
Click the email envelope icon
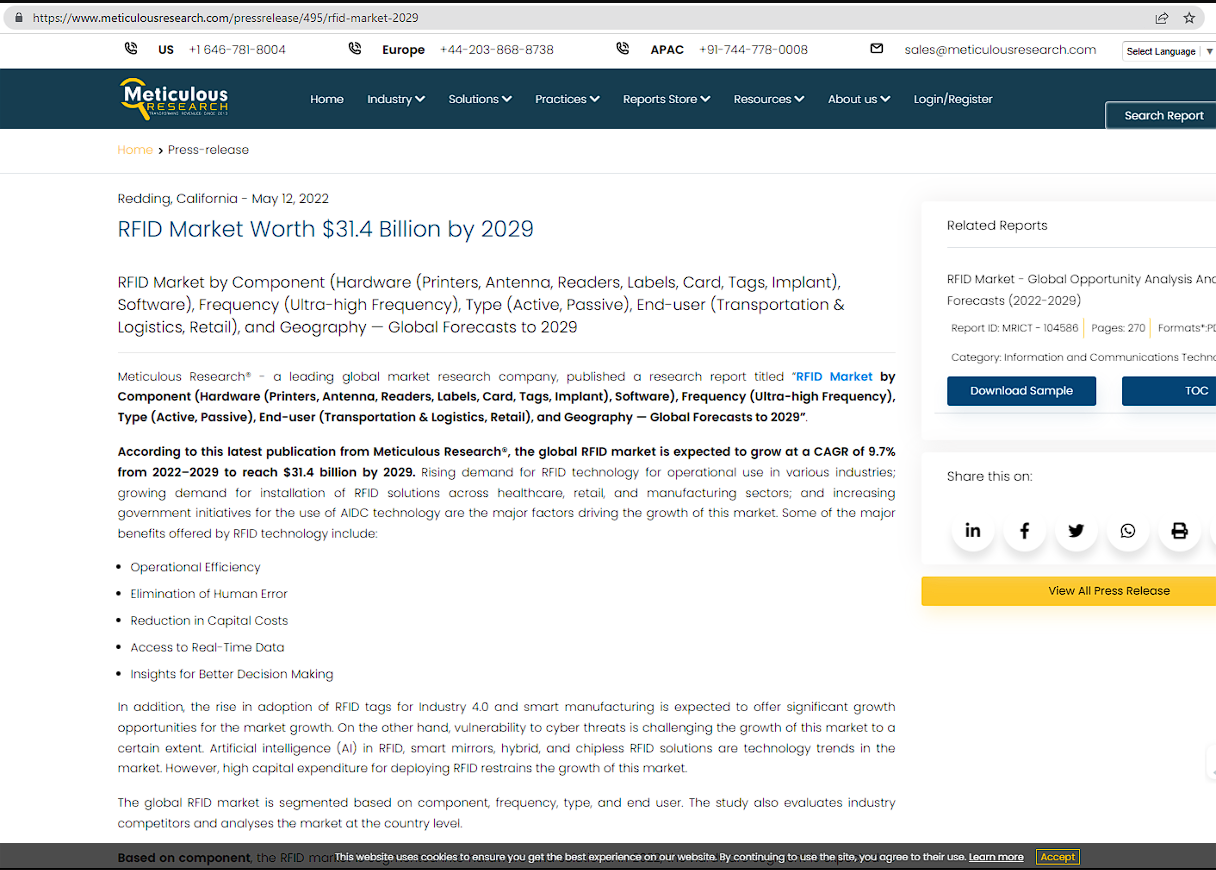pos(877,49)
